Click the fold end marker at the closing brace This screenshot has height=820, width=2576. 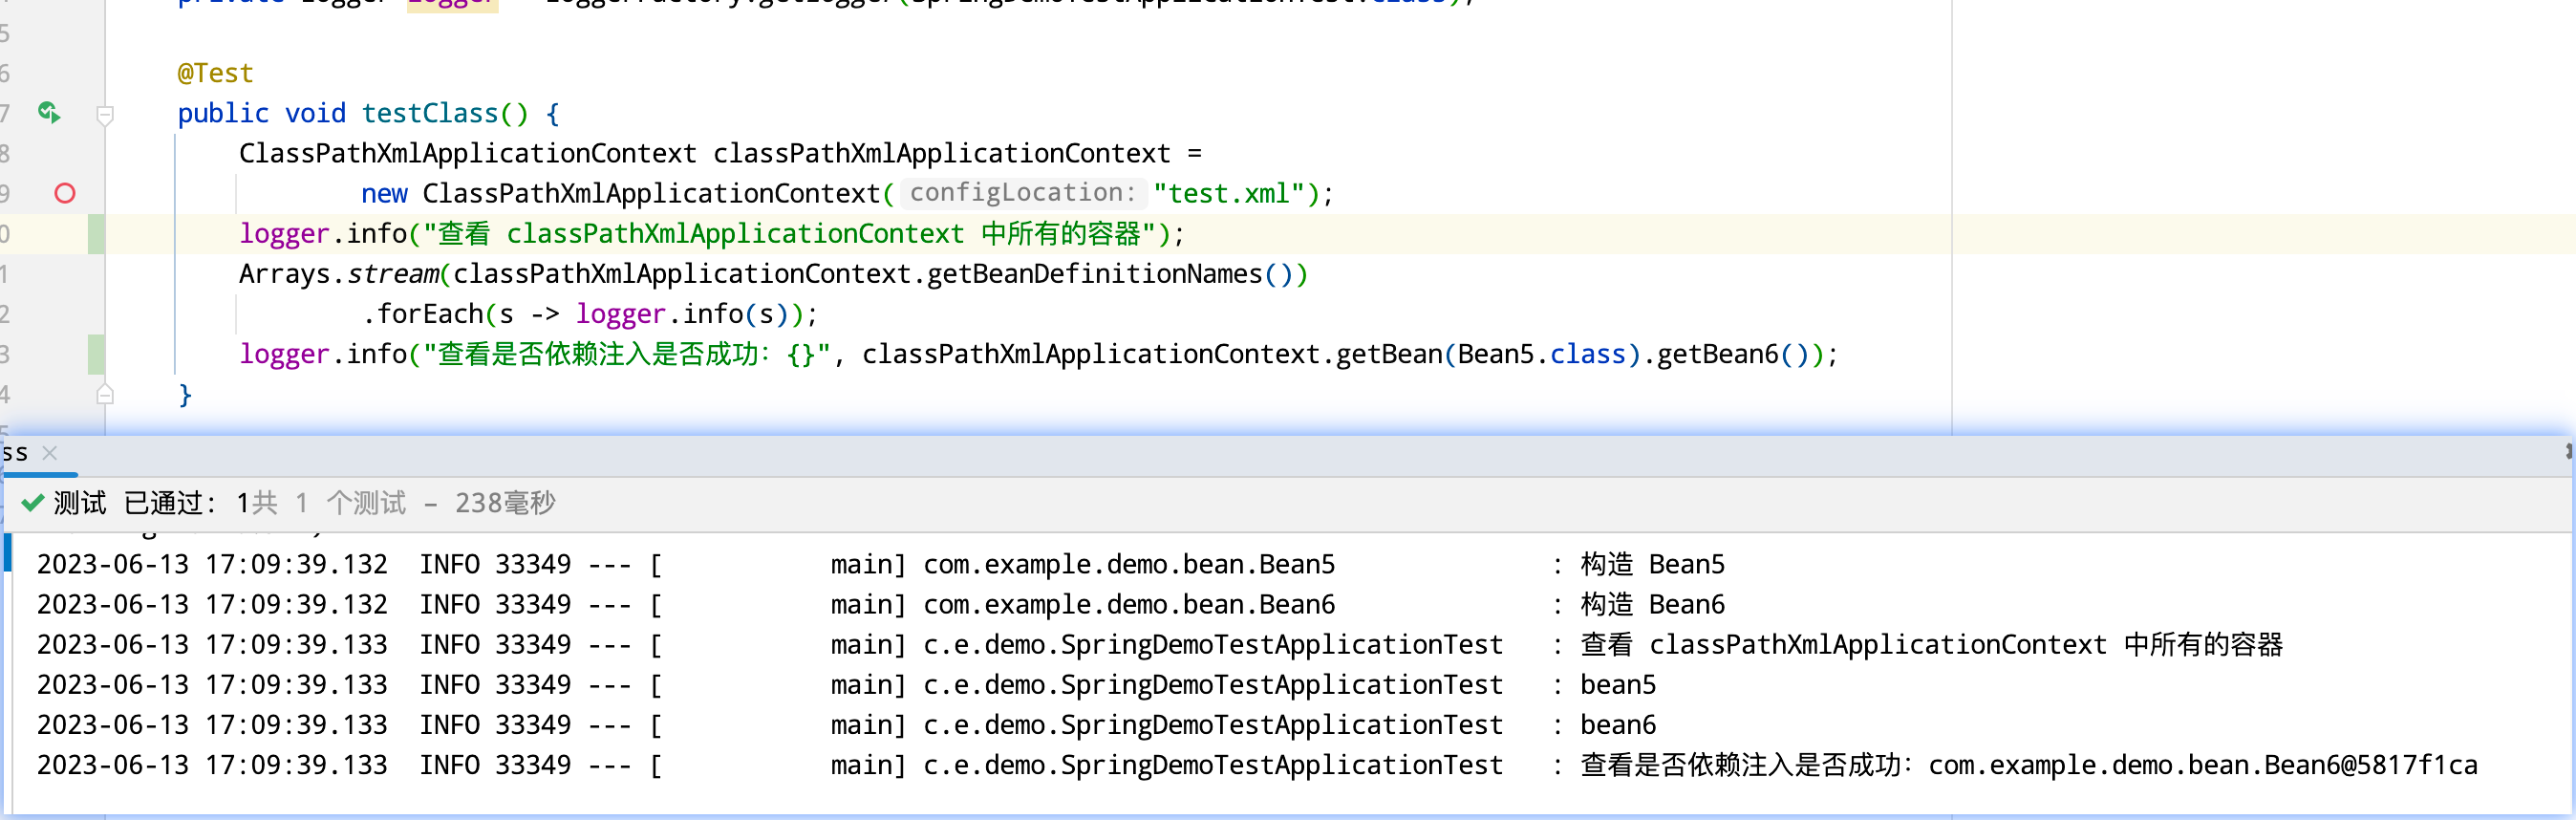tap(105, 394)
